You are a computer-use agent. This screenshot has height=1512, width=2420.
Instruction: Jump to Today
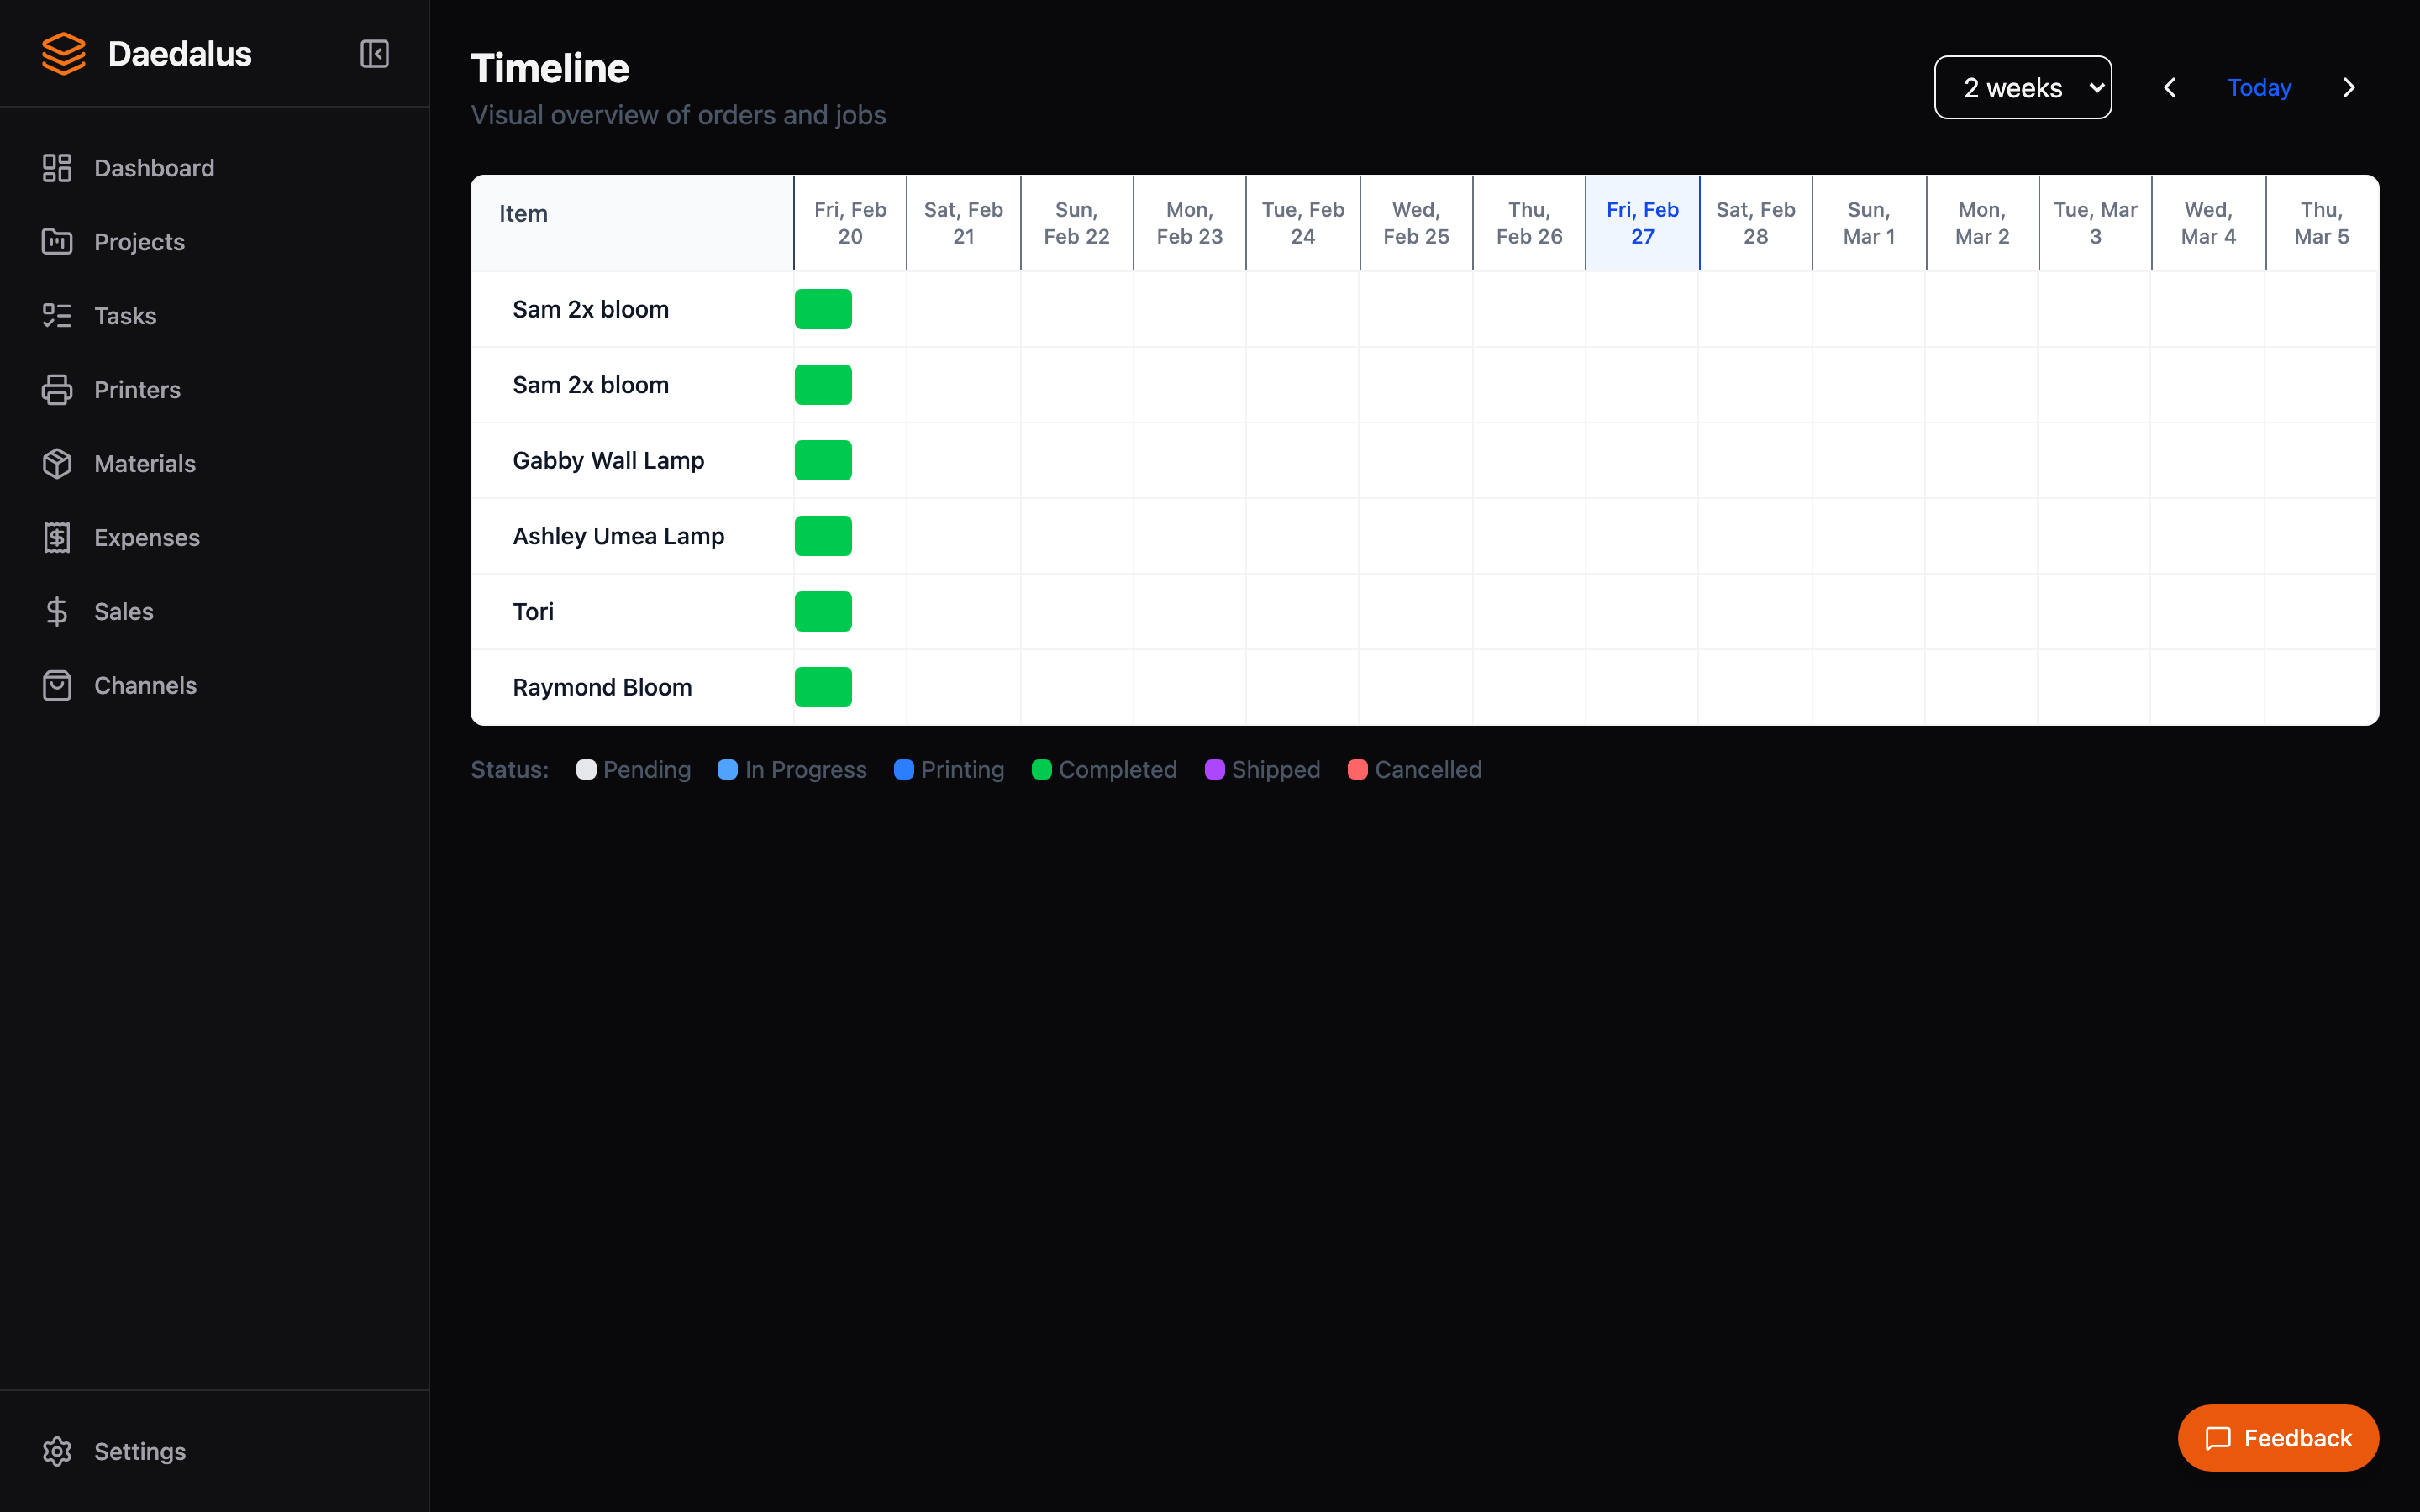point(2258,87)
